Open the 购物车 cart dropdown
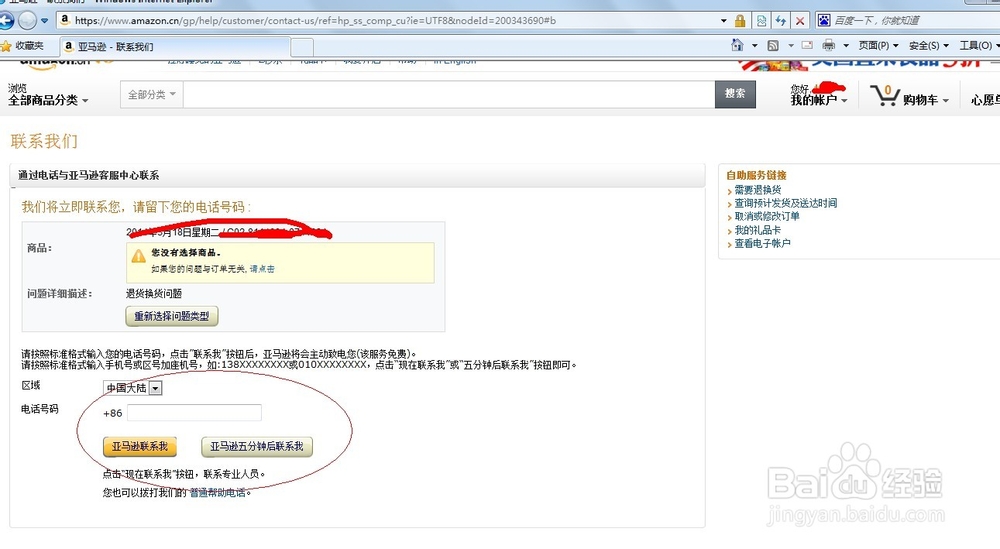This screenshot has height=549, width=1000. pyautogui.click(x=925, y=100)
